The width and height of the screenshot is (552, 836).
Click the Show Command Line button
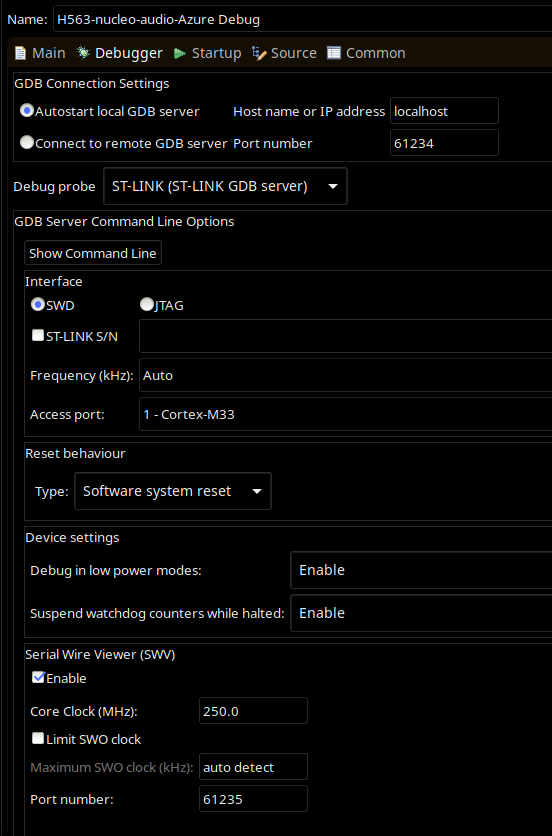(x=93, y=253)
